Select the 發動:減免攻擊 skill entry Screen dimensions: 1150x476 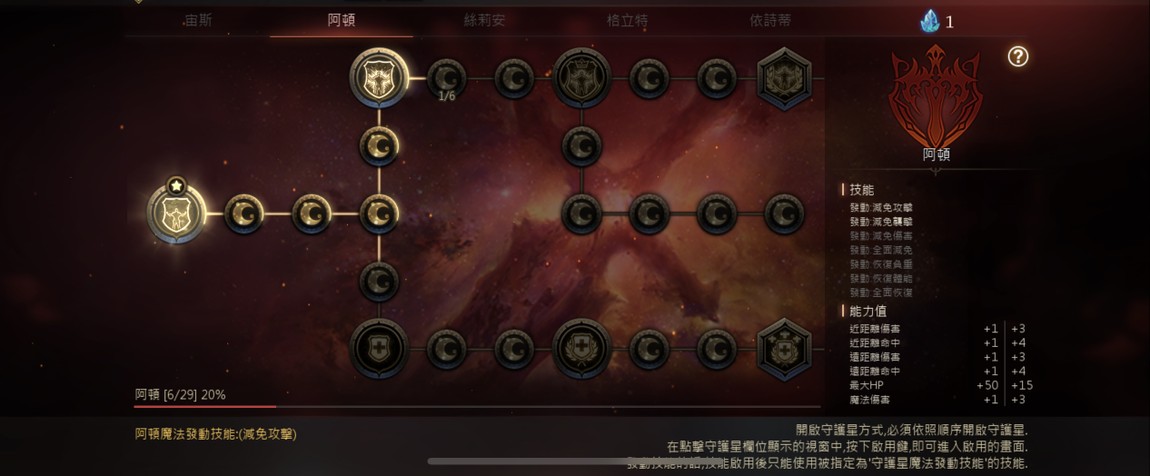[881, 208]
